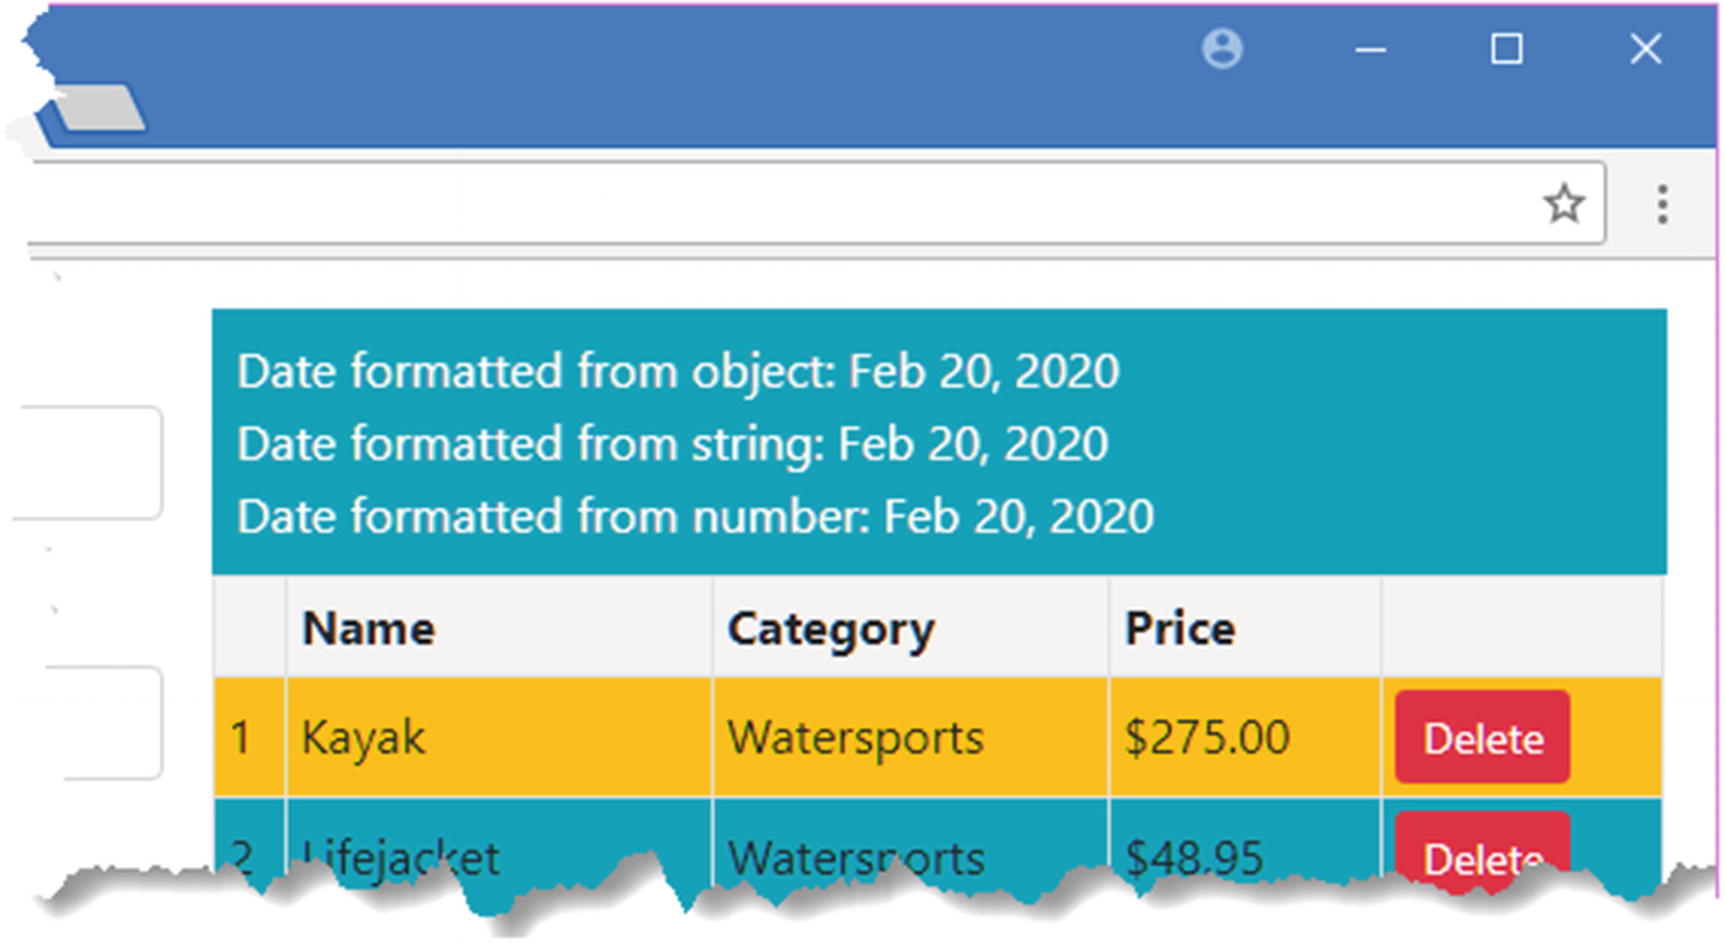Close the browser window
Image resolution: width=1725 pixels, height=944 pixels.
click(x=1645, y=49)
